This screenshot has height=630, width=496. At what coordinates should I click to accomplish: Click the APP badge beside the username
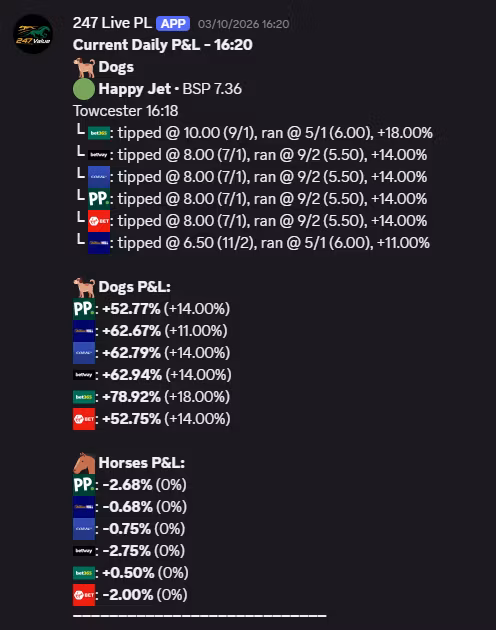coord(173,23)
